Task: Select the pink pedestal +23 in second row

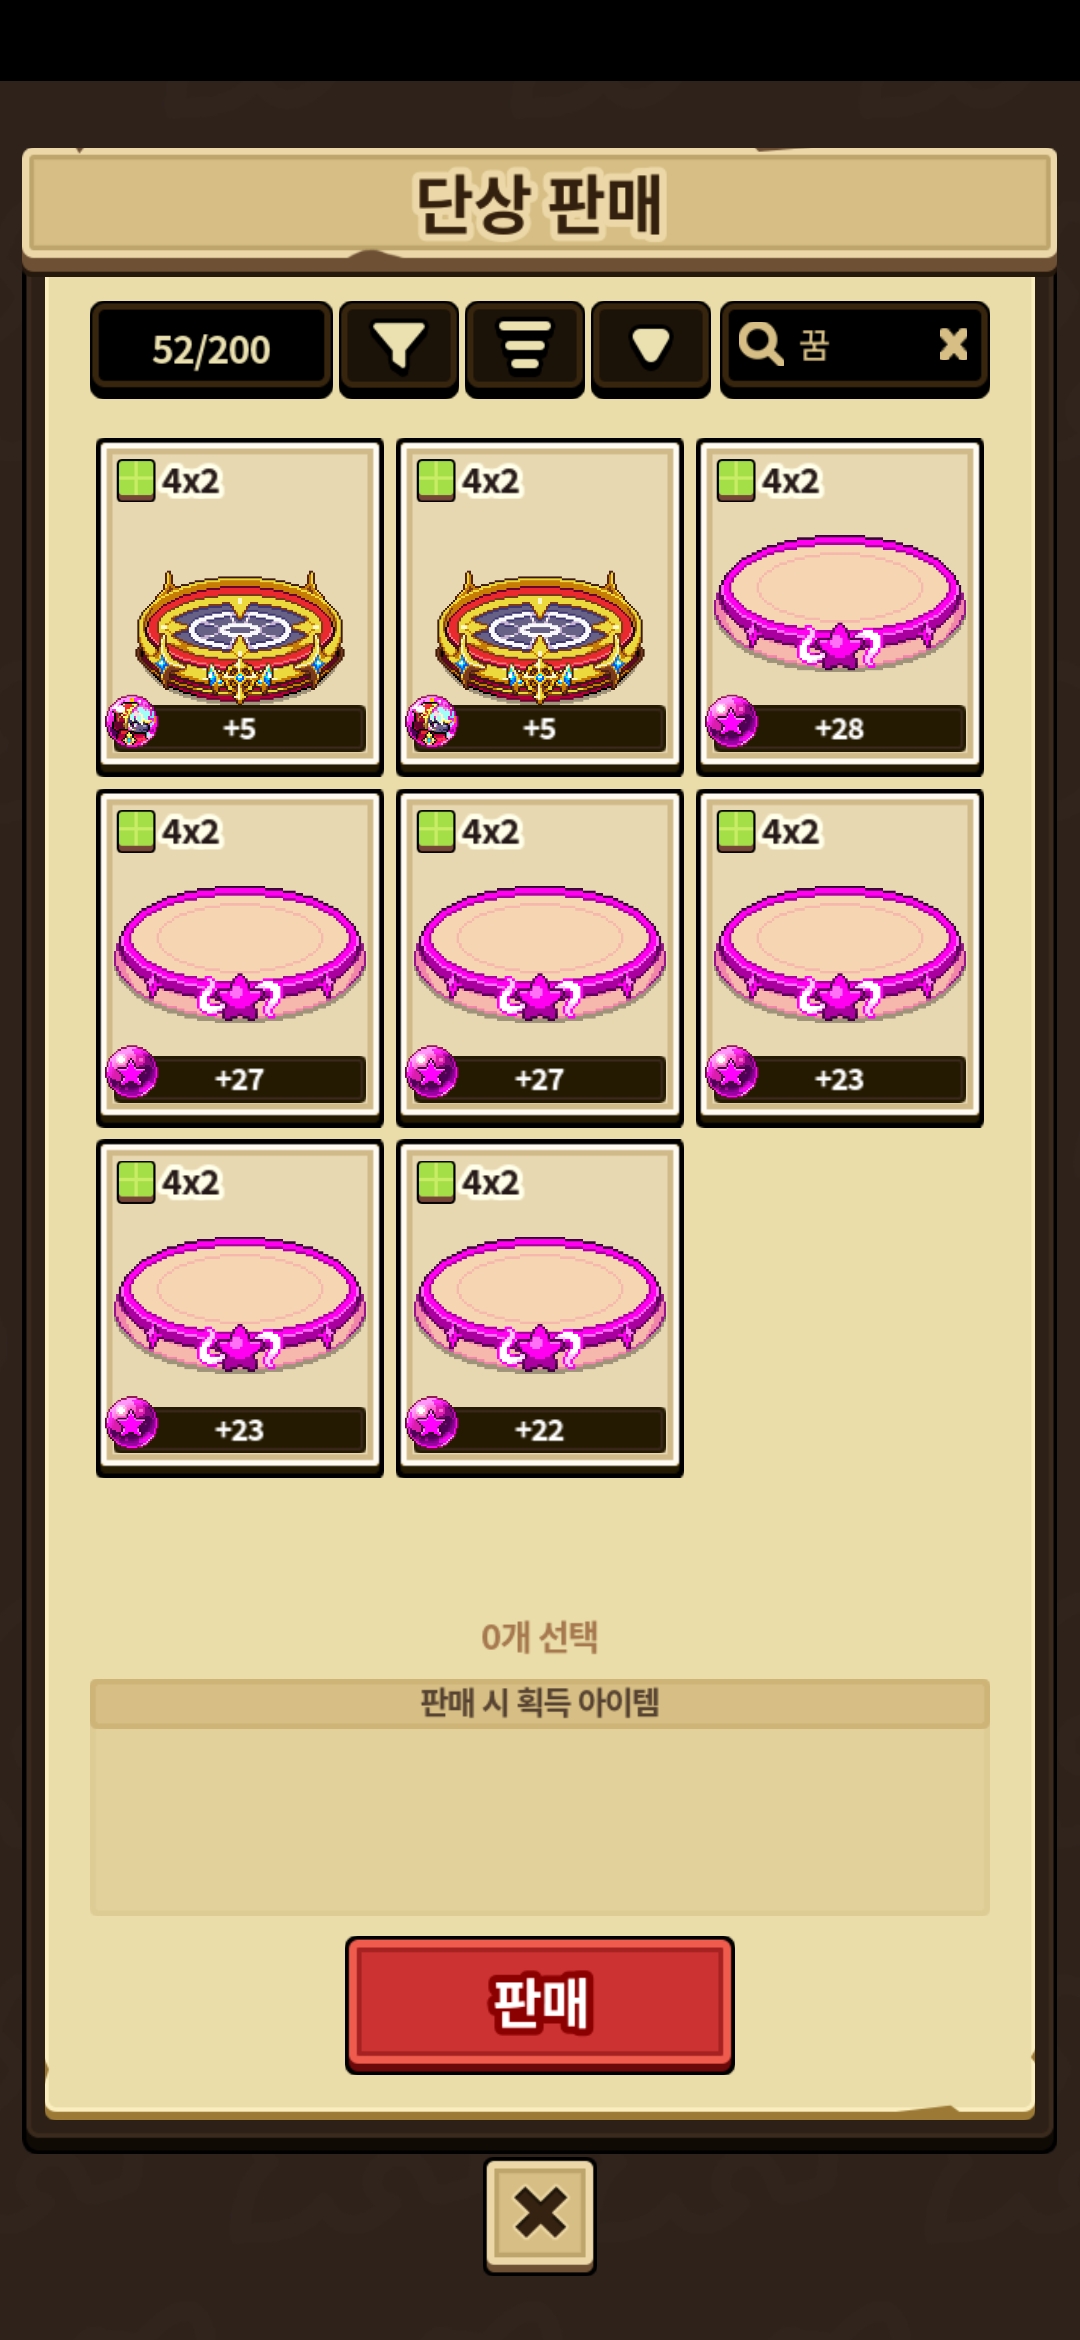Action: (840, 958)
